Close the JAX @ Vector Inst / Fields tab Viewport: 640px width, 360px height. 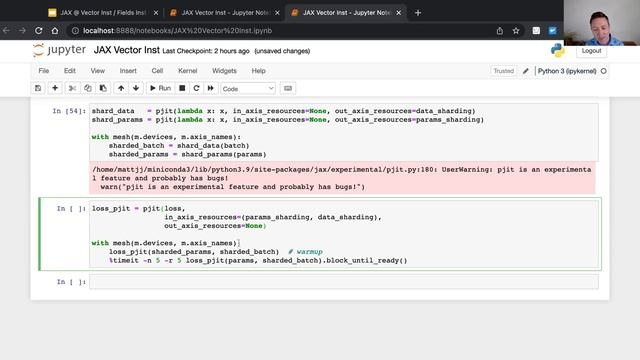tap(156, 13)
